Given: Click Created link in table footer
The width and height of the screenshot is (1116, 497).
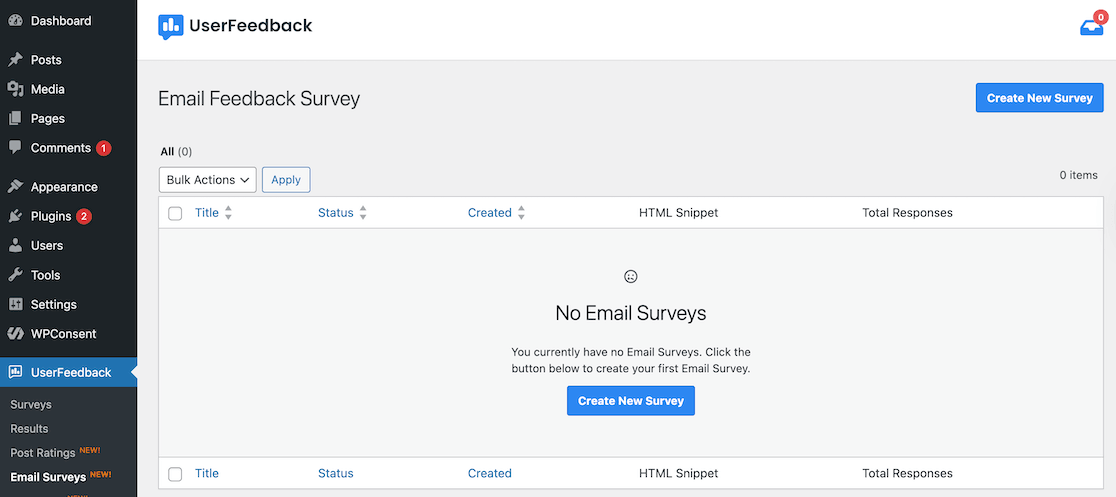Looking at the screenshot, I should (x=490, y=474).
